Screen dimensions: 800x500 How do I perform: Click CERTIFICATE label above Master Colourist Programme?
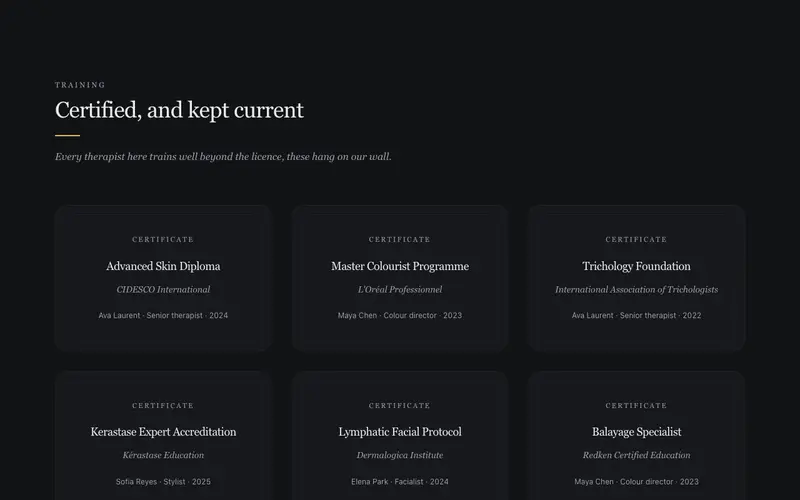(x=400, y=239)
